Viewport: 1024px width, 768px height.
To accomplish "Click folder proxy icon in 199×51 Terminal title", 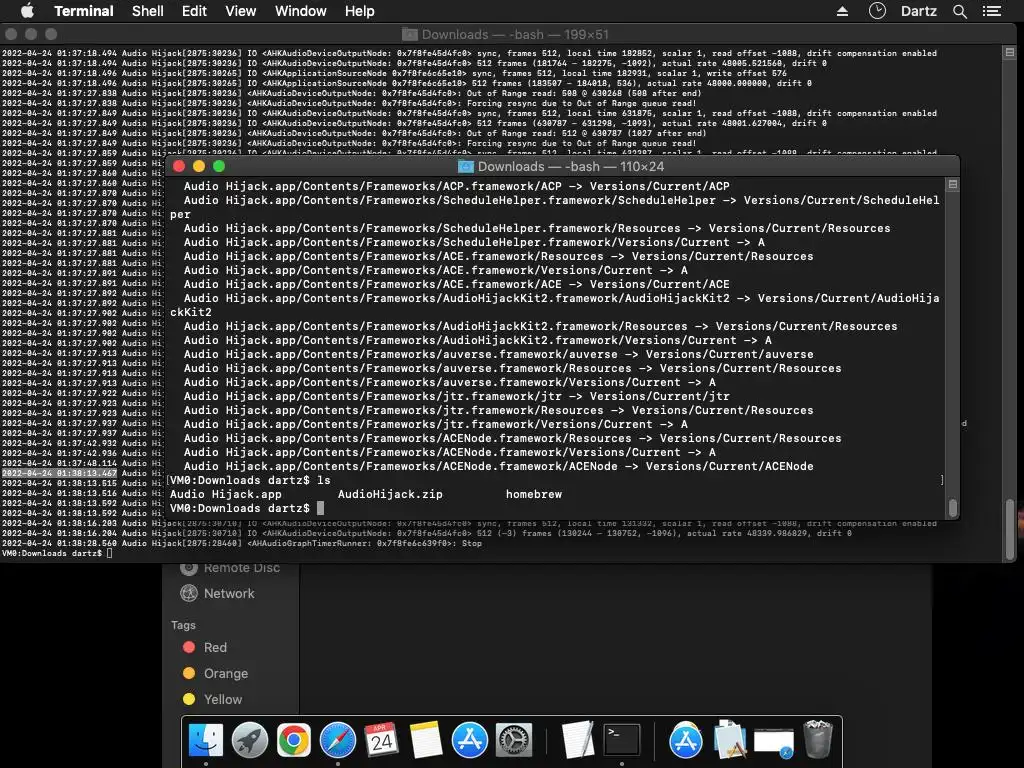I will [409, 35].
